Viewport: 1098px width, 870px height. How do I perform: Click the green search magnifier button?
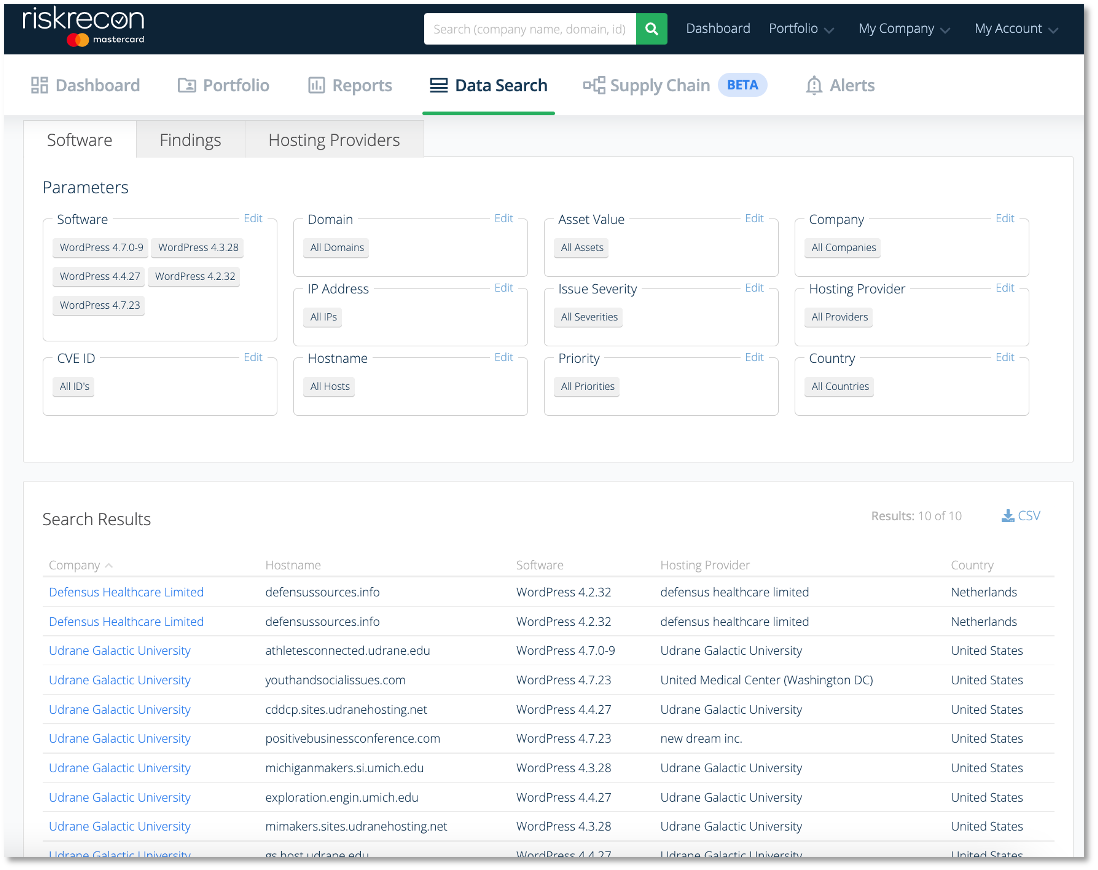(x=651, y=29)
